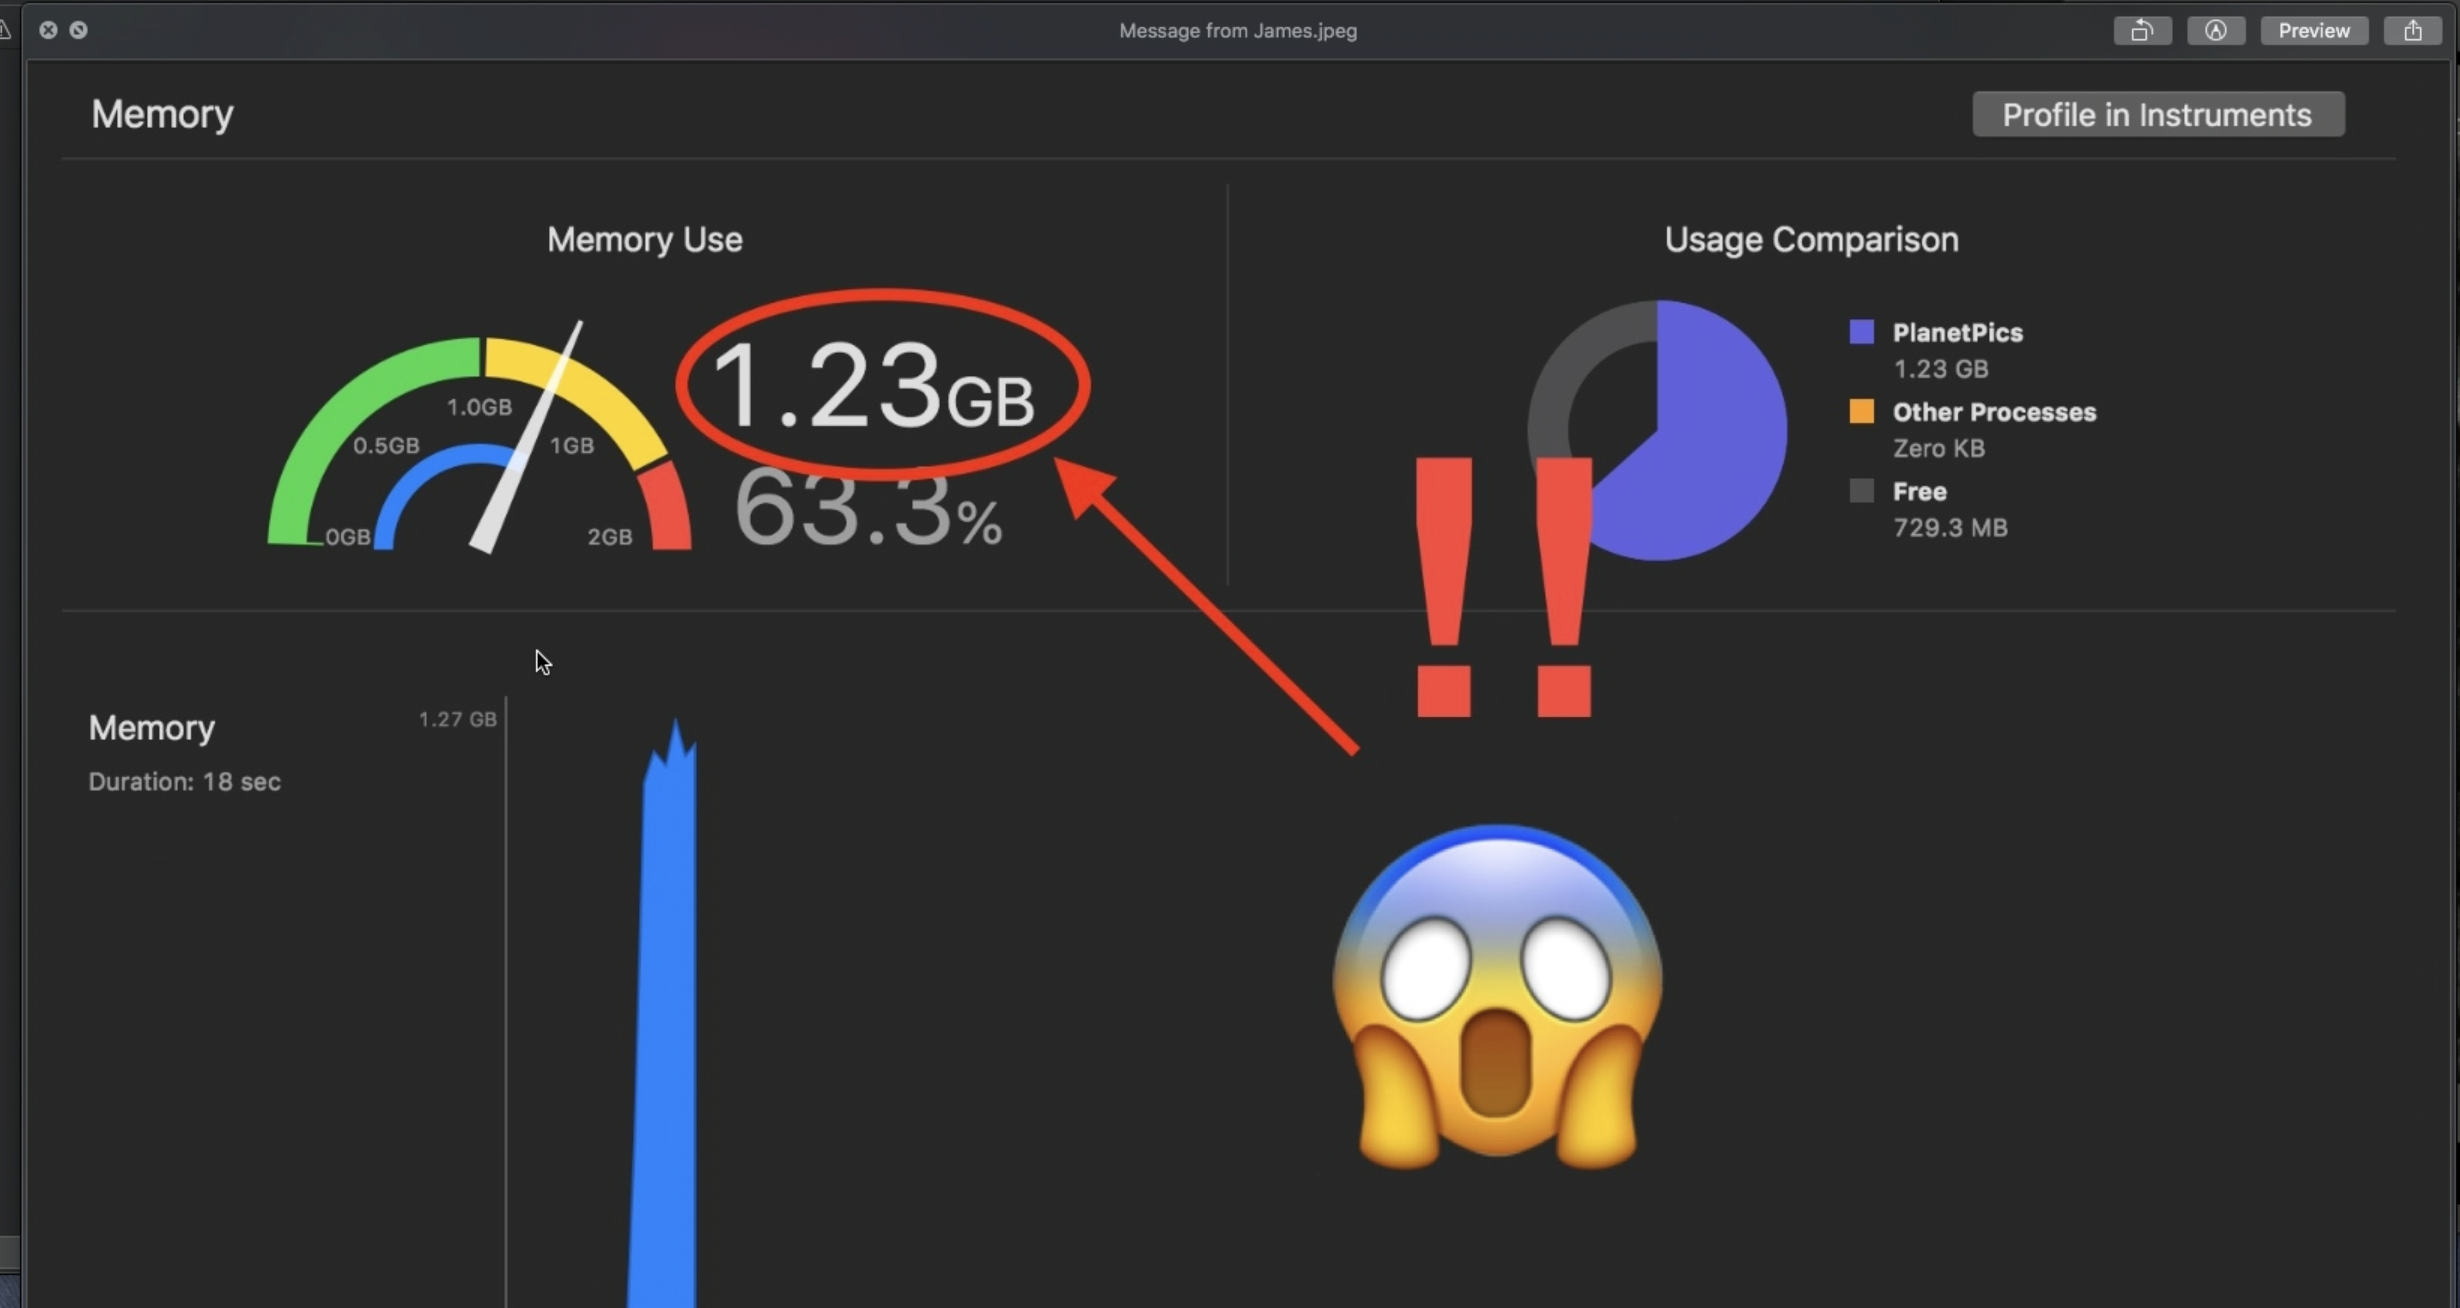Click the full screen icon beside close
The width and height of the screenshot is (2460, 1308).
(78, 30)
